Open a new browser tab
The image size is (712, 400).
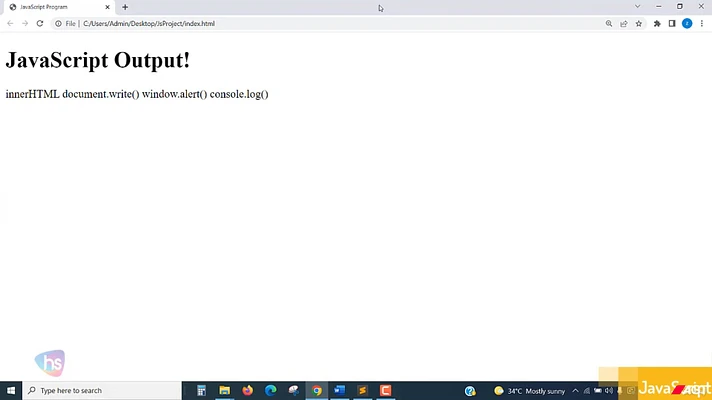(125, 7)
